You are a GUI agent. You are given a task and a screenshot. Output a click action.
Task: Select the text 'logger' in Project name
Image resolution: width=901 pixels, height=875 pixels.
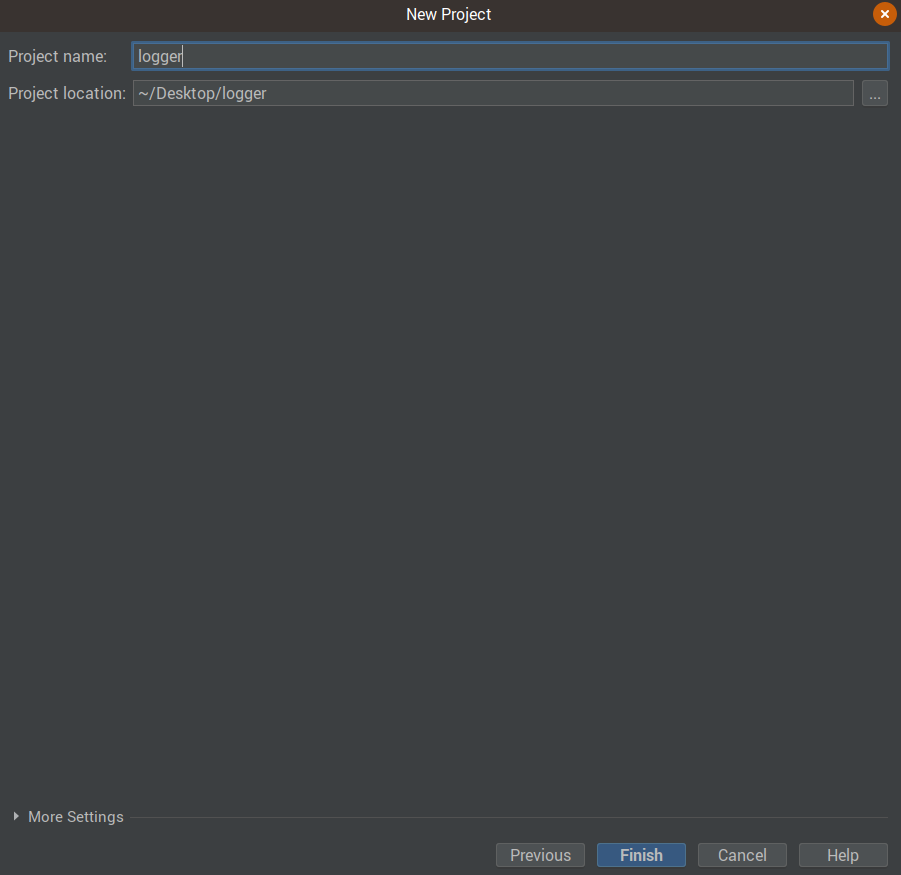tap(159, 56)
